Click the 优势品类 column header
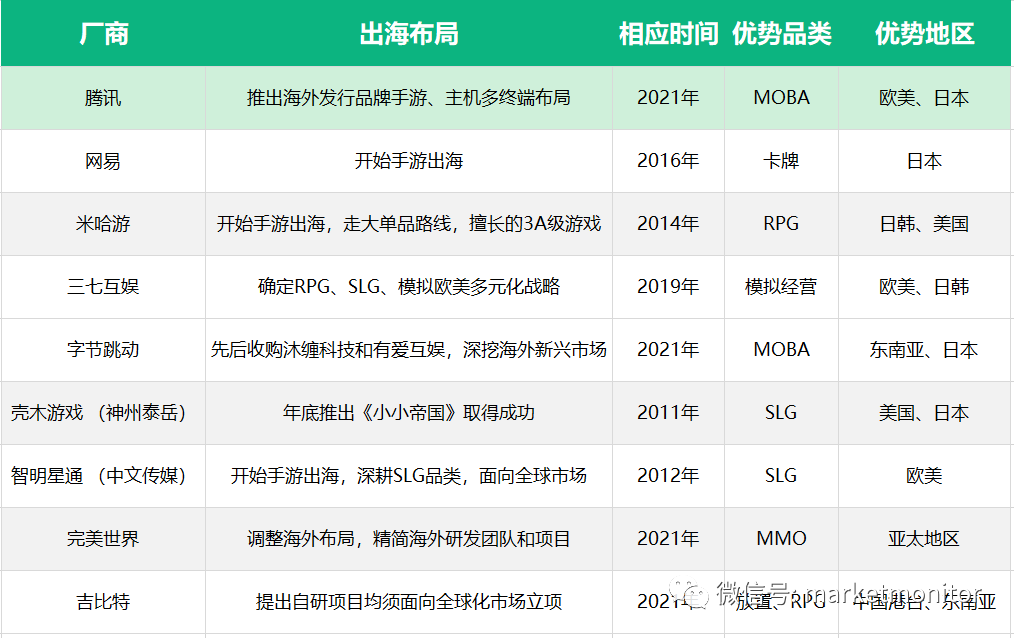 (781, 34)
